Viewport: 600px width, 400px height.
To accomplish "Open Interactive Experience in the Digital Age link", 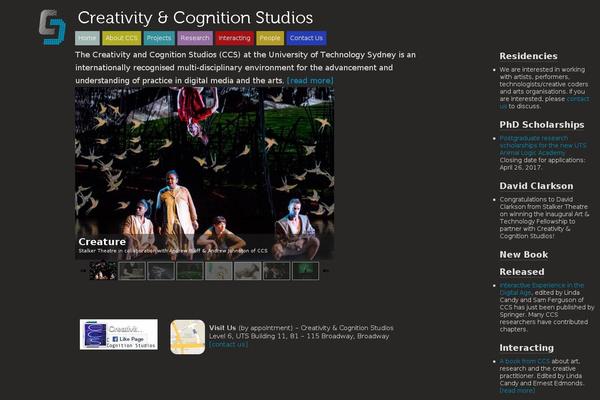I will (x=541, y=289).
